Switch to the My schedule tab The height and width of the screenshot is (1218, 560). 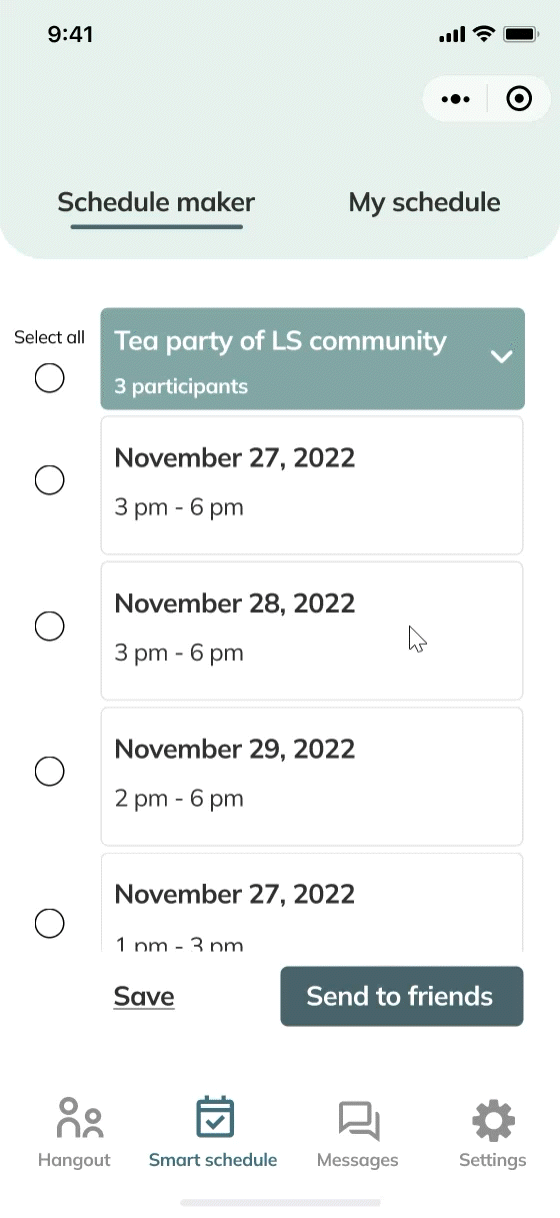point(424,202)
